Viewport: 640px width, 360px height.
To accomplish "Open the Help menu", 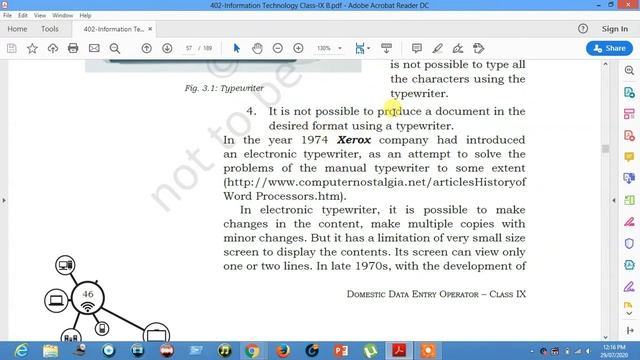I will coord(85,16).
